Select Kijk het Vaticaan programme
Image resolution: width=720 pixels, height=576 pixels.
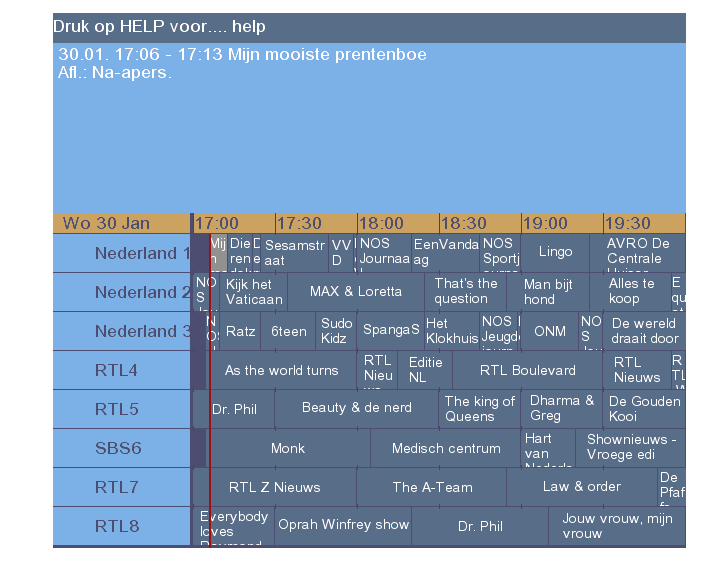click(253, 292)
